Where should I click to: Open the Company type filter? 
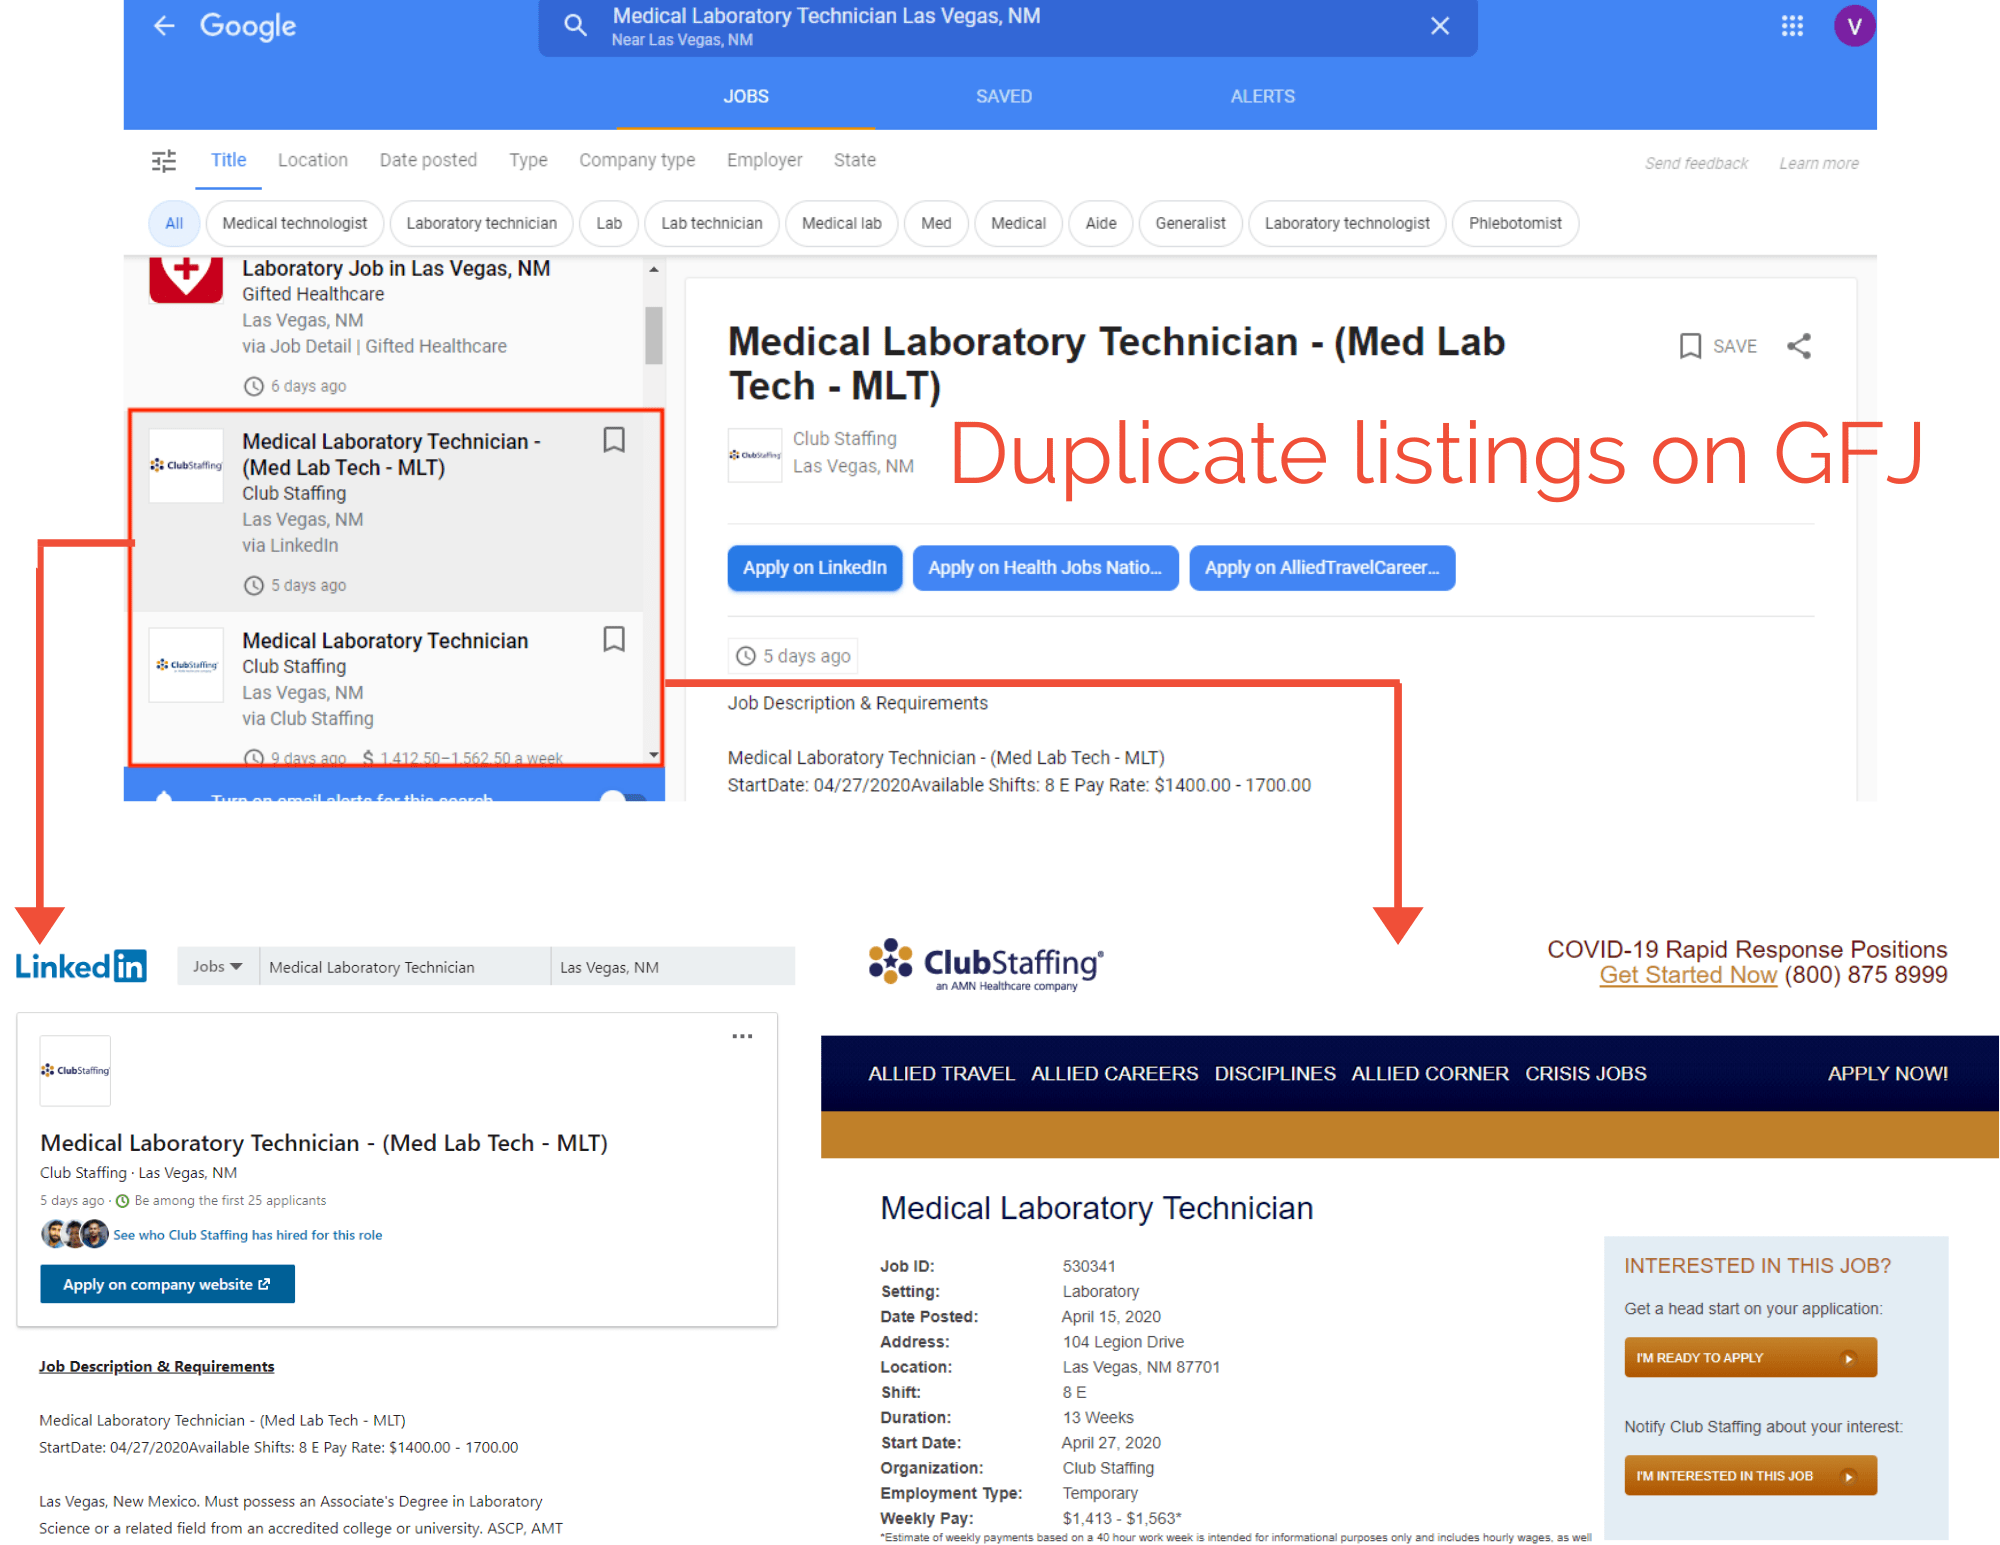(636, 160)
